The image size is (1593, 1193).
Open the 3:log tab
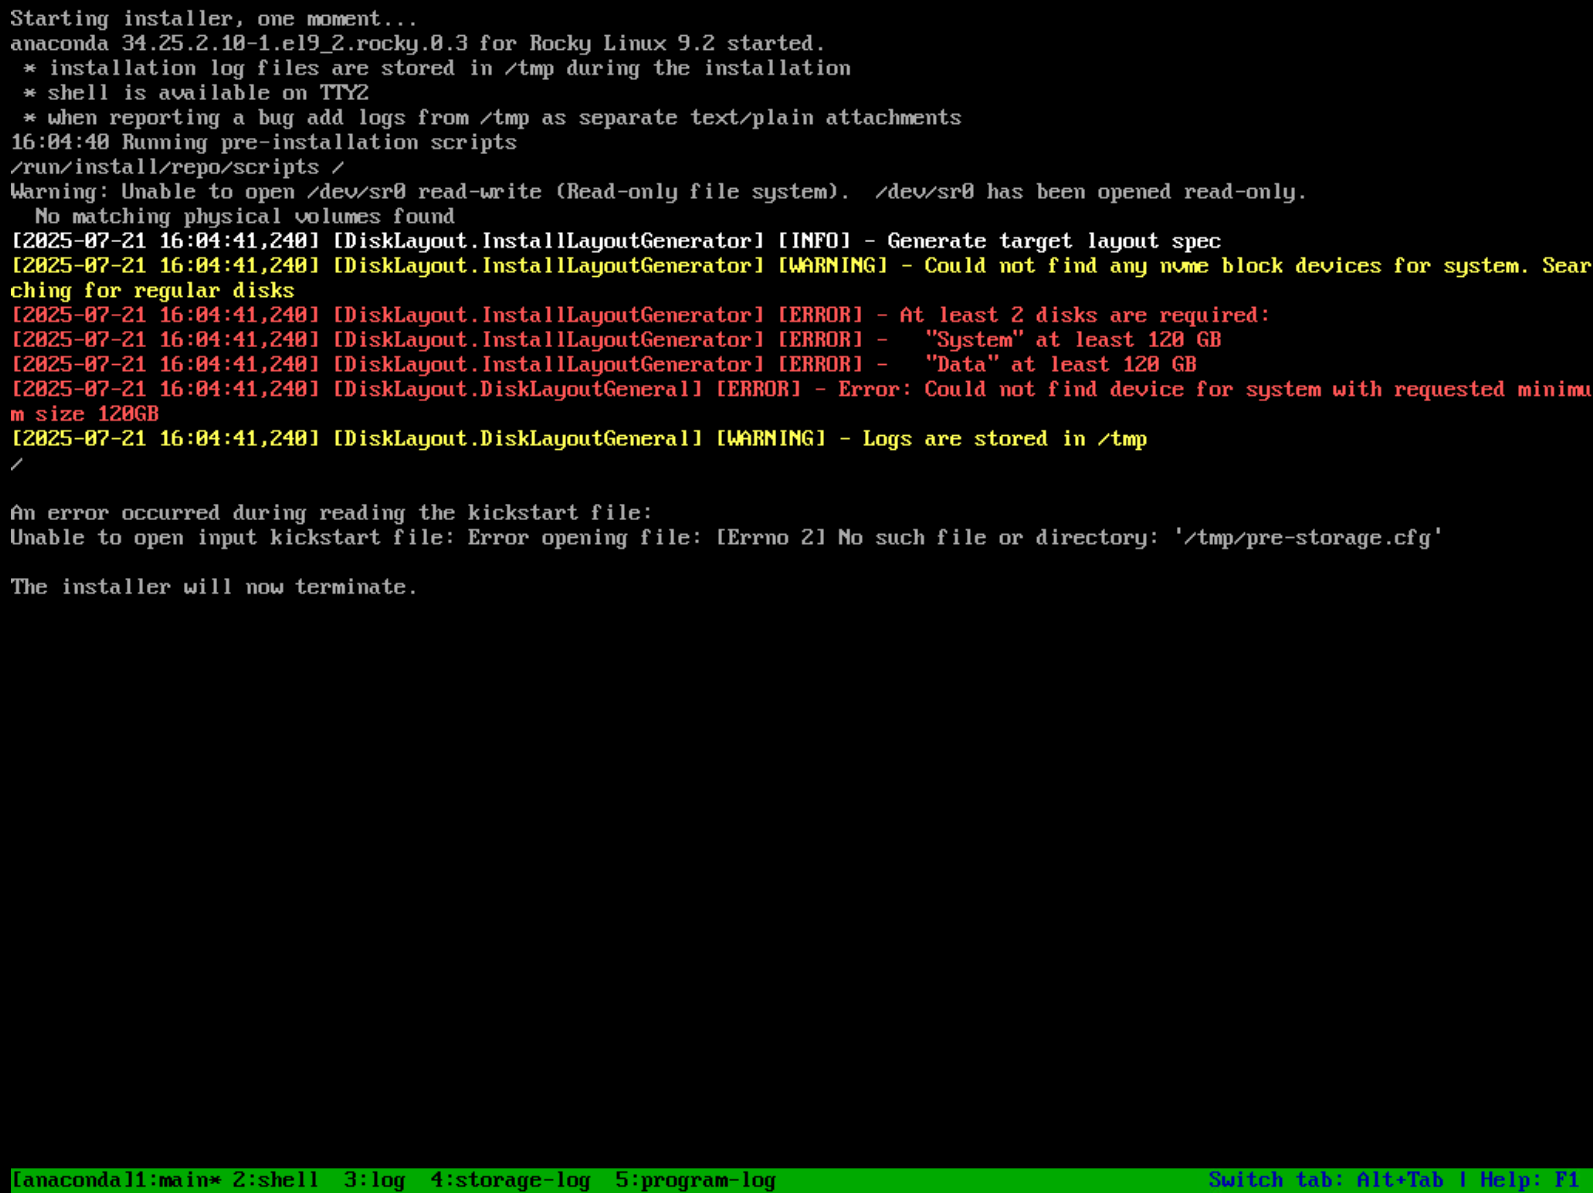pyautogui.click(x=374, y=1180)
